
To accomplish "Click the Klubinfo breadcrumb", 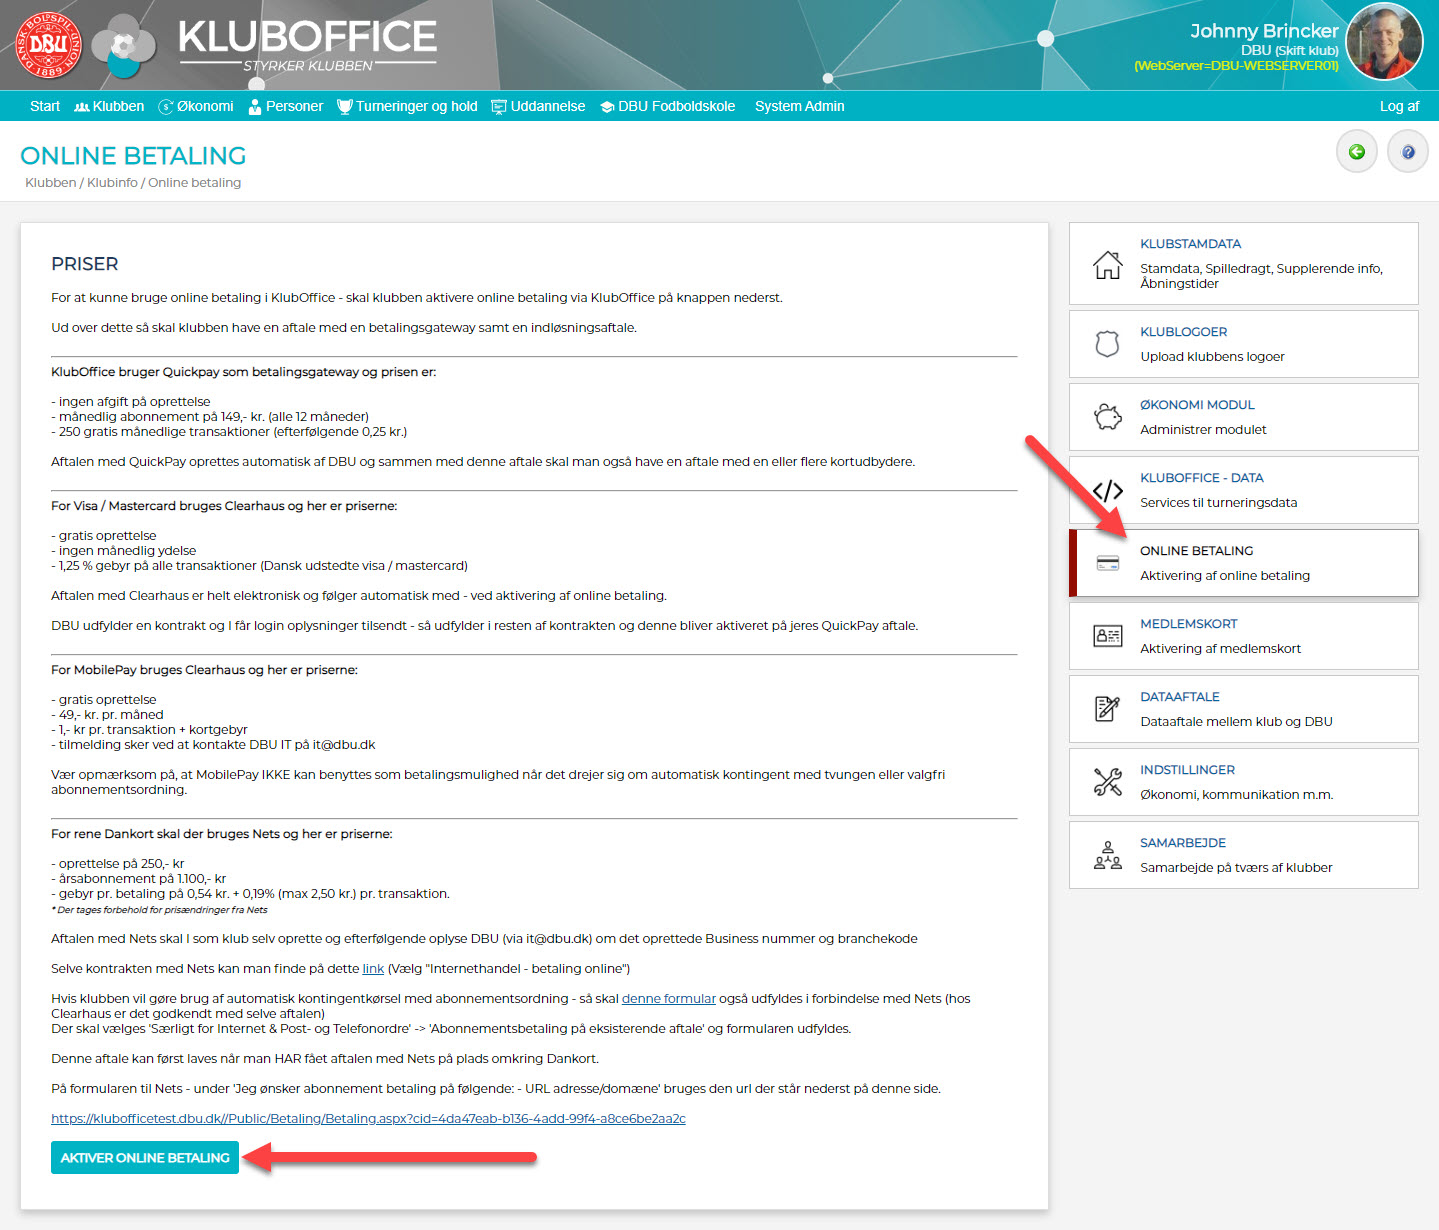I will pos(112,182).
